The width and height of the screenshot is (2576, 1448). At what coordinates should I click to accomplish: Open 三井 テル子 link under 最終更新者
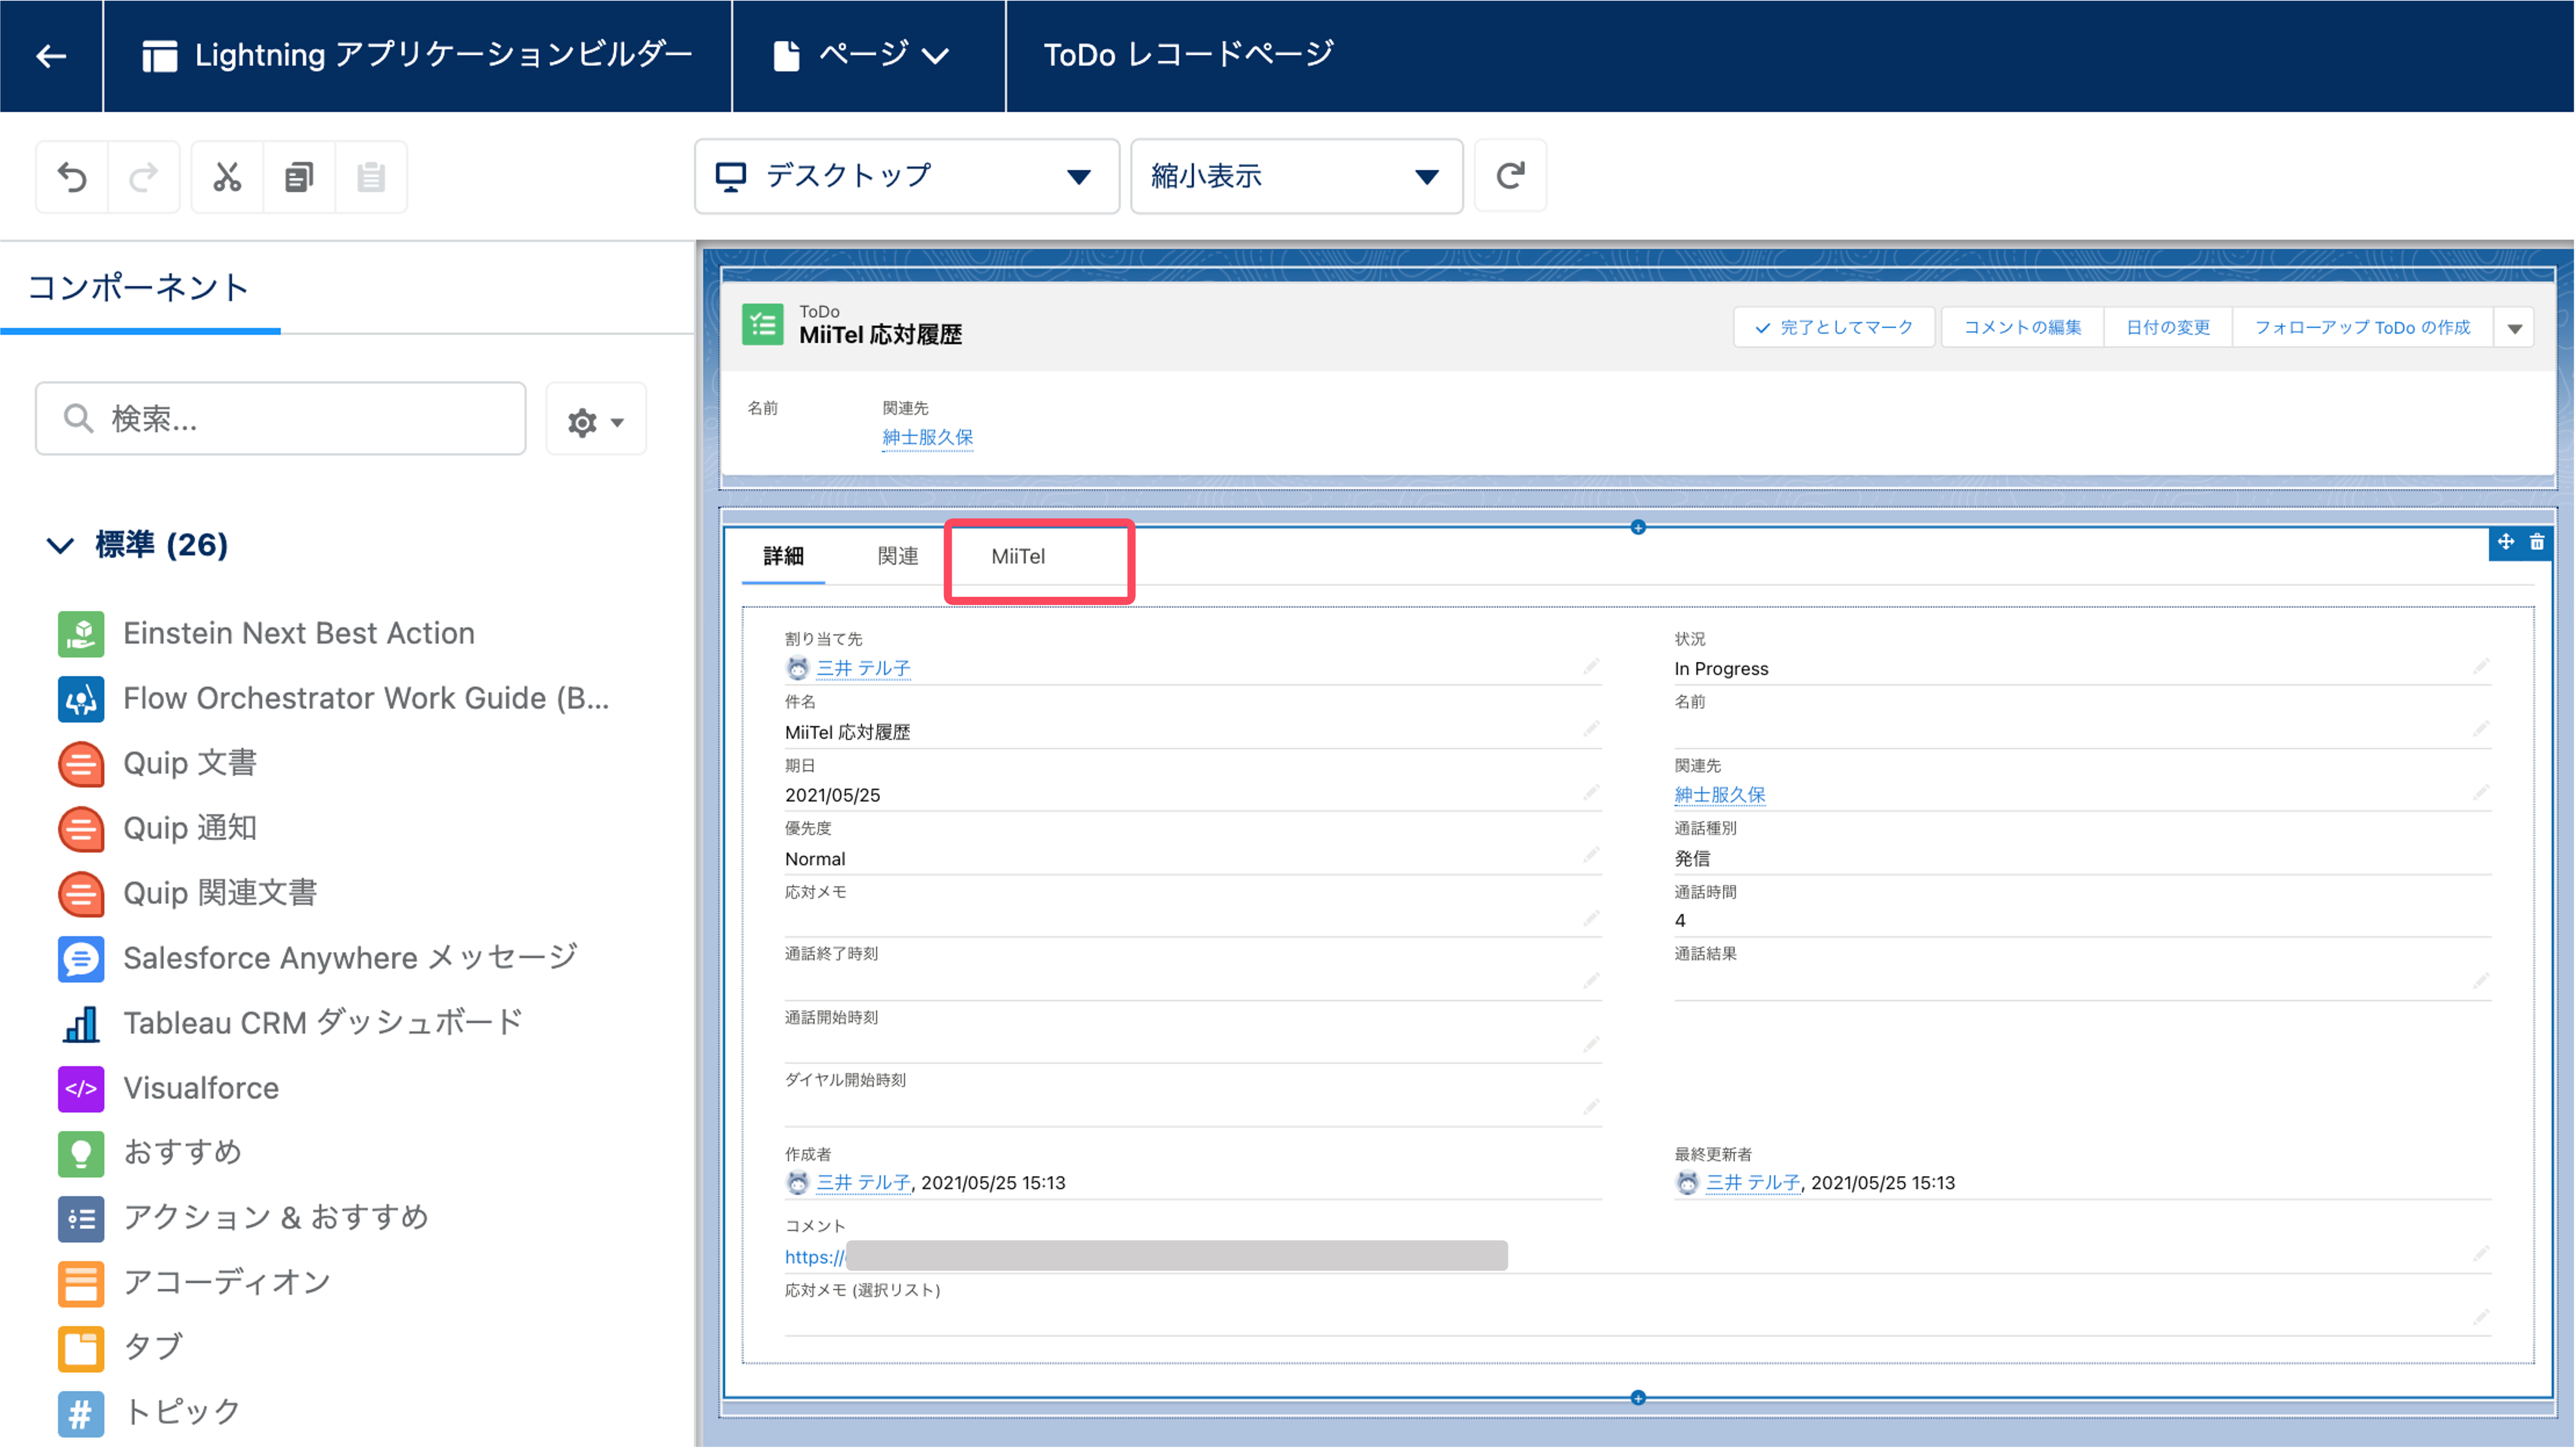pyautogui.click(x=1752, y=1183)
